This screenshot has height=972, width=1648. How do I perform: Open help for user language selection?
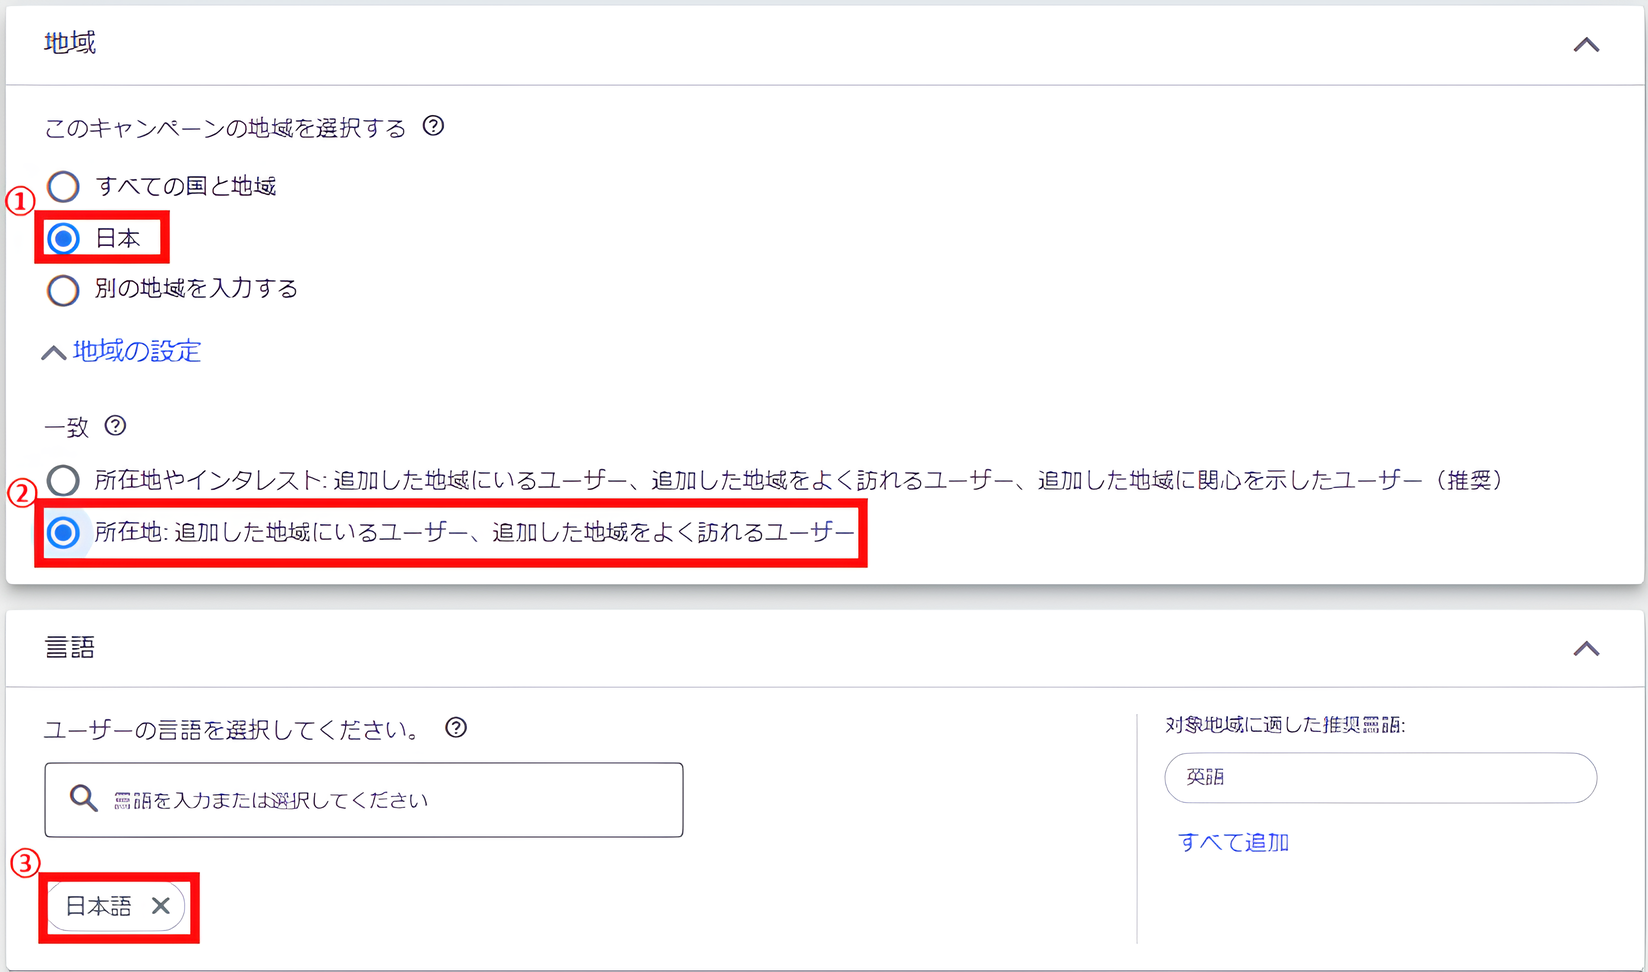point(457,729)
